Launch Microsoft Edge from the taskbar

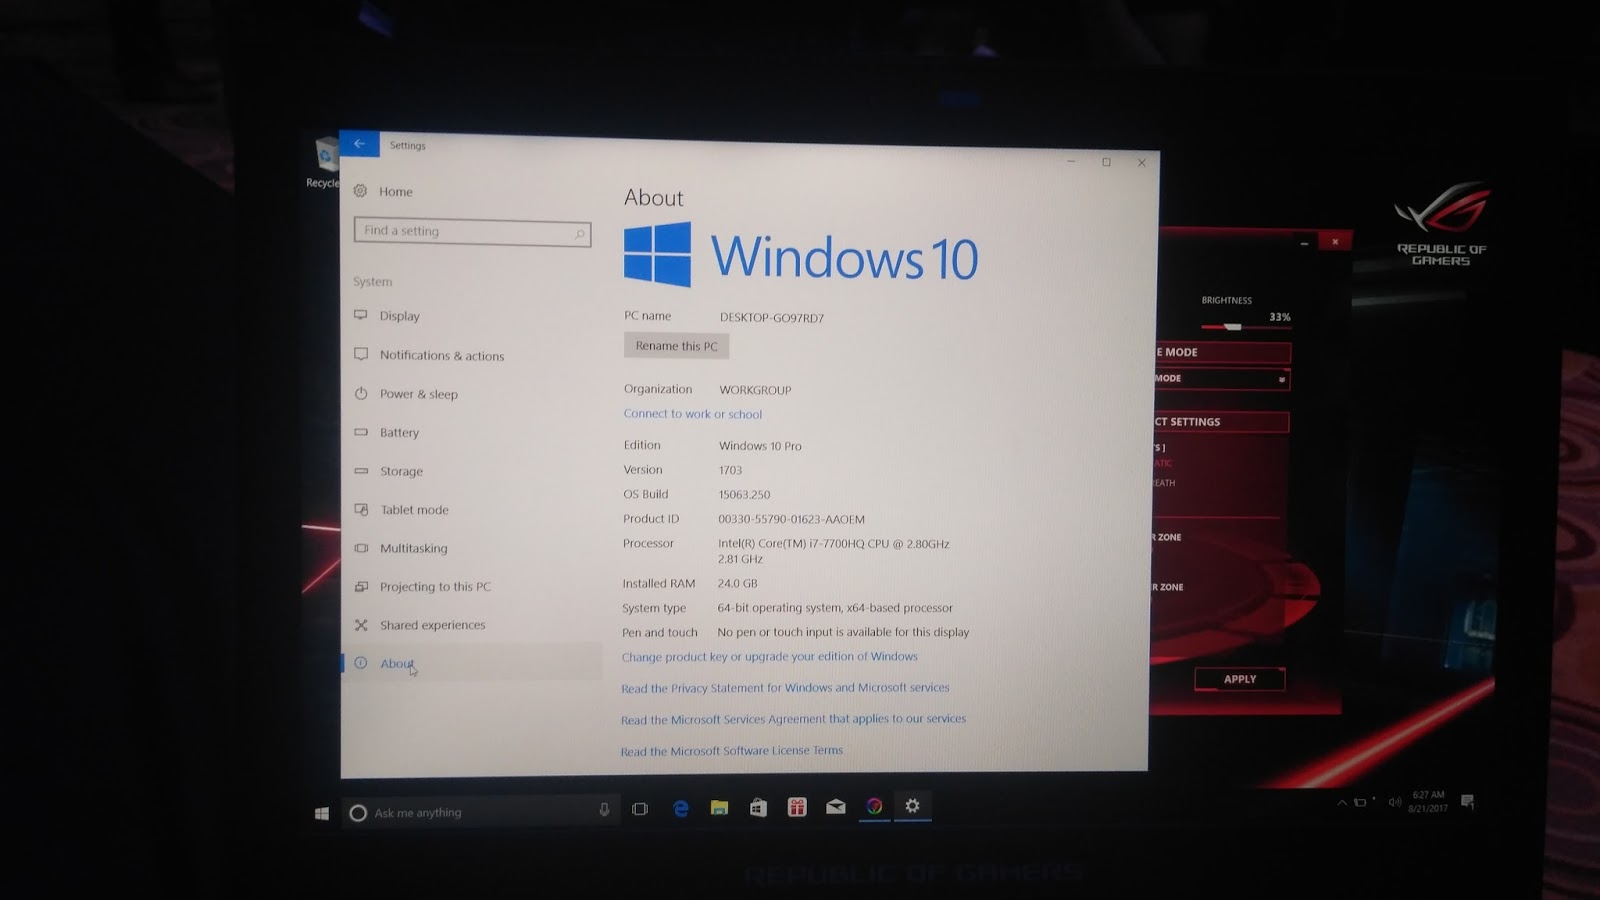[681, 808]
